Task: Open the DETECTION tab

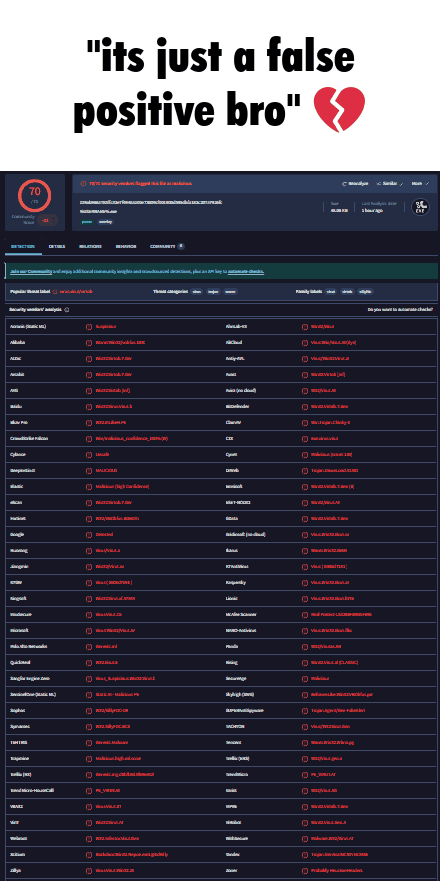Action: point(22,246)
